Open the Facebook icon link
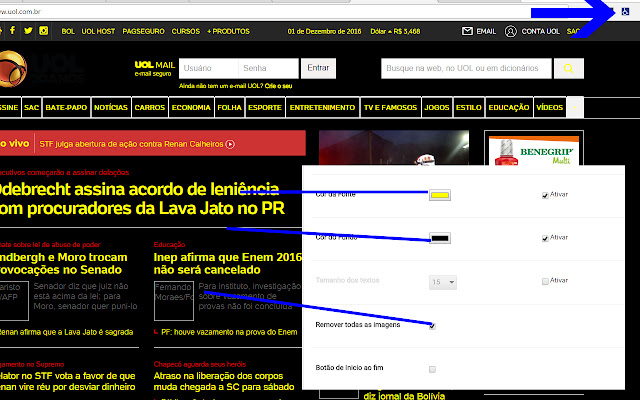 [x=12, y=30]
